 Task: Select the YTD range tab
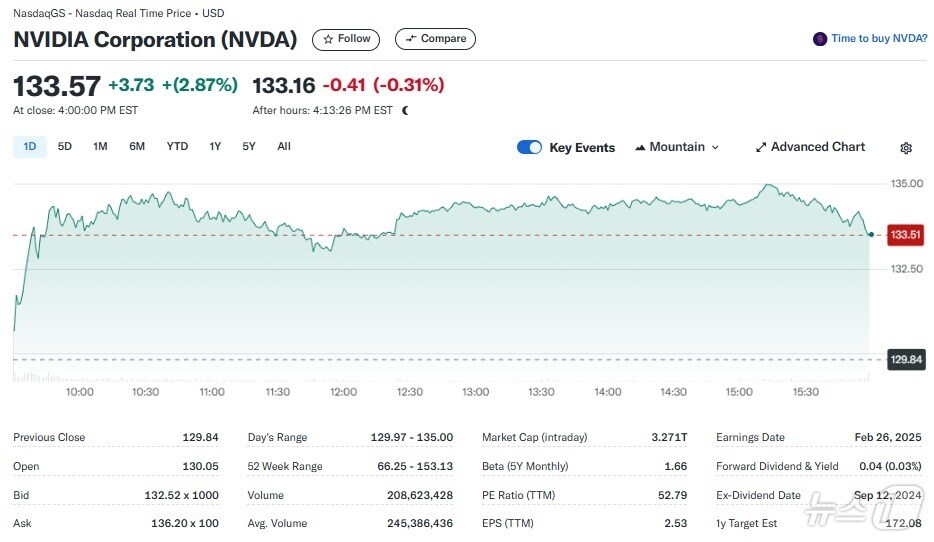(177, 147)
